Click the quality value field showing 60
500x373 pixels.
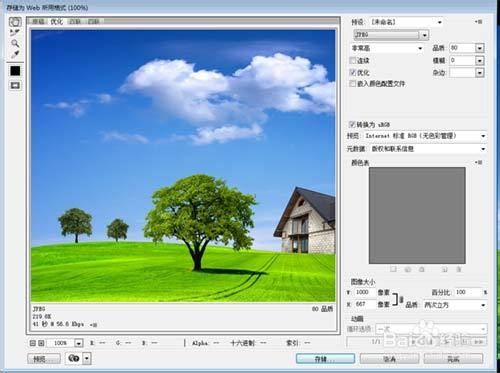pyautogui.click(x=462, y=48)
